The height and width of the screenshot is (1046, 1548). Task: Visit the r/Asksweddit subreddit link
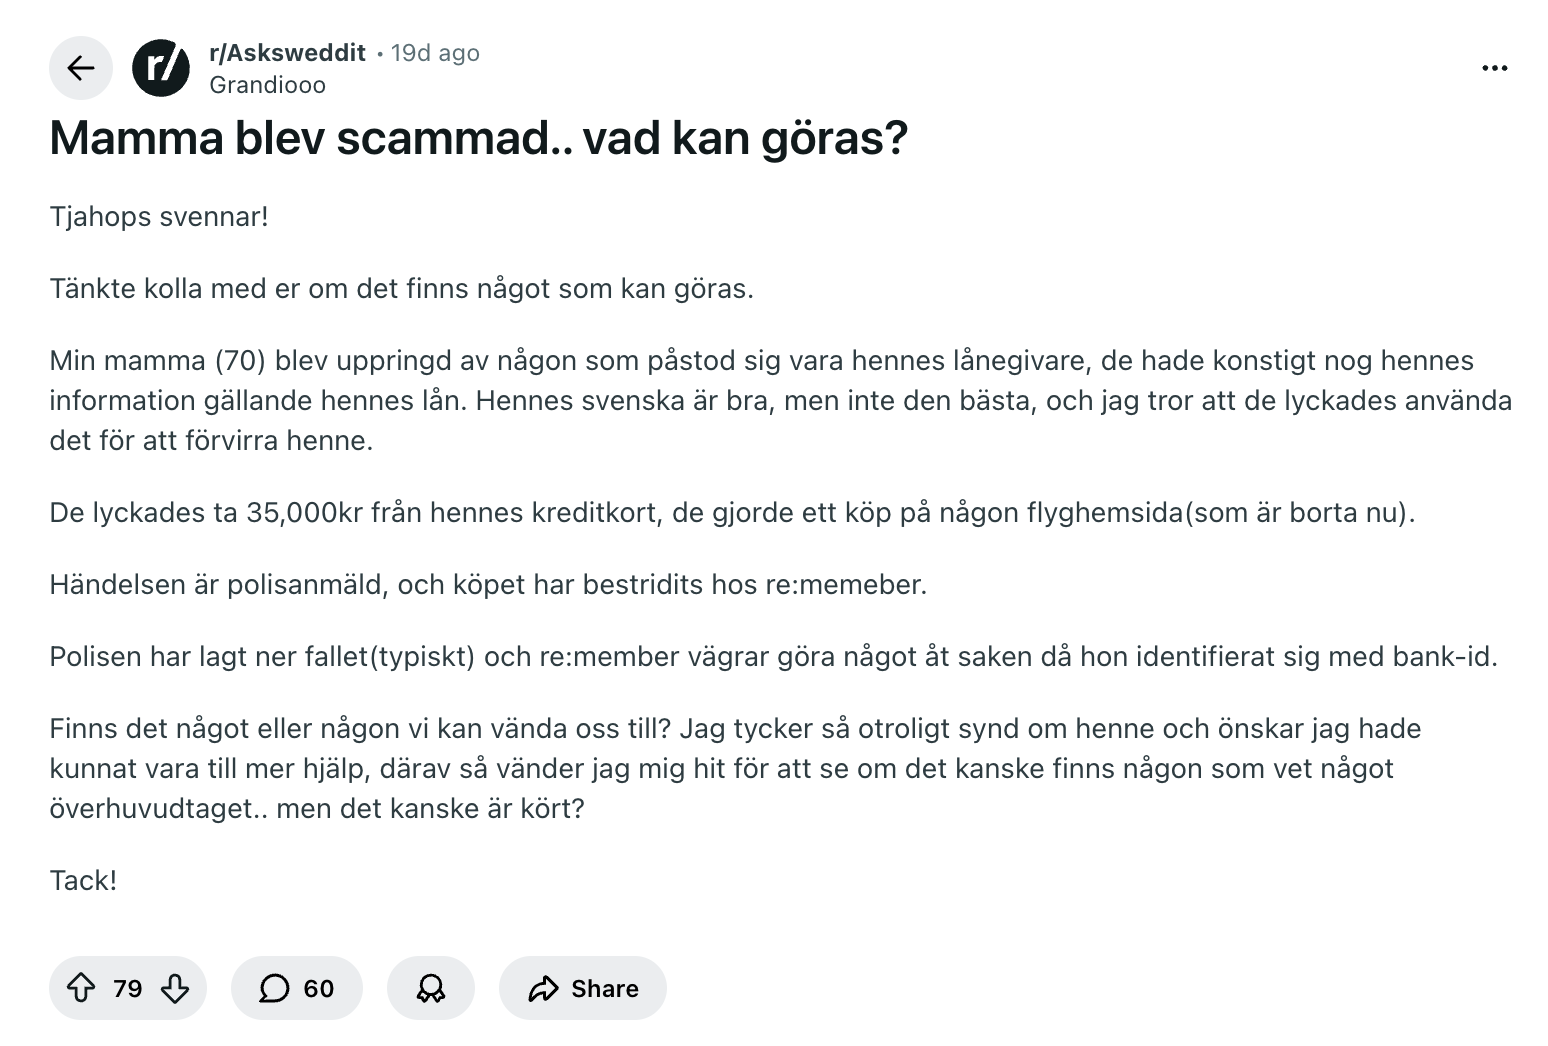[287, 53]
